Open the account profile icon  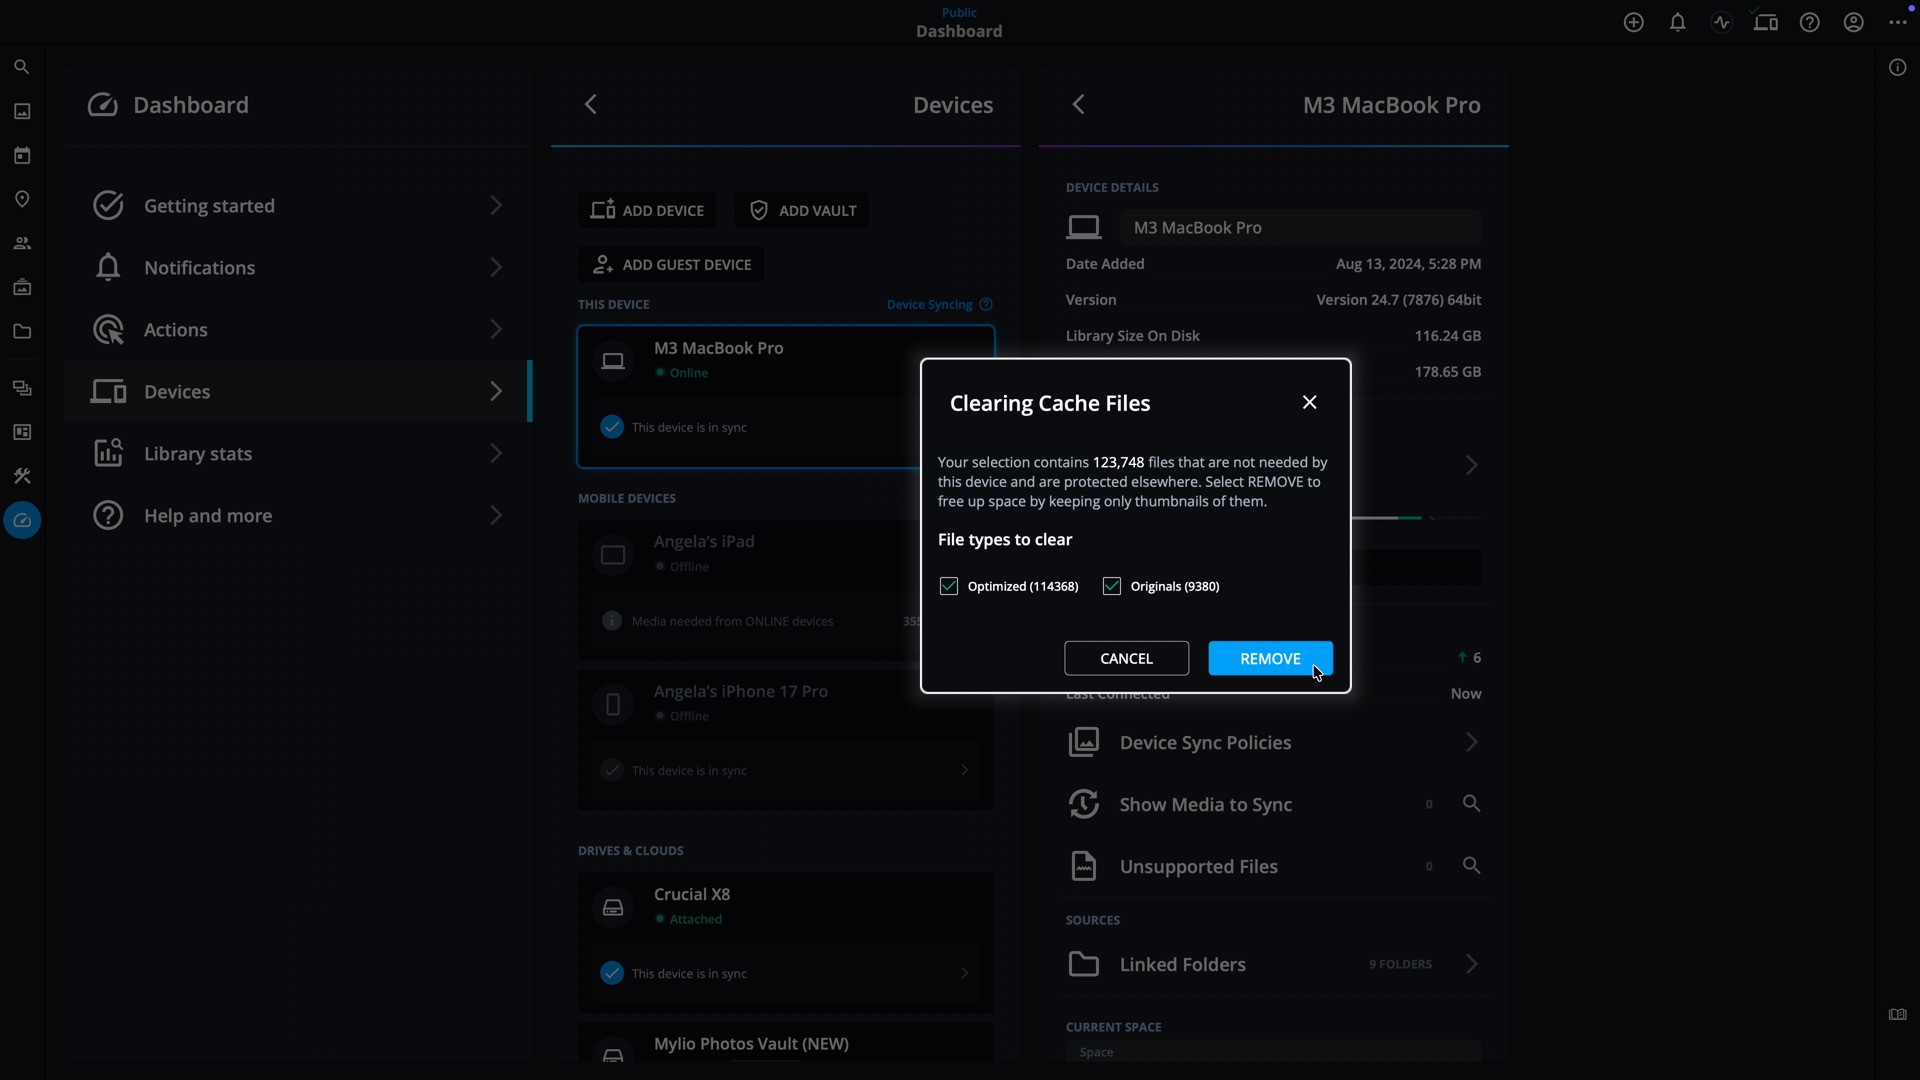[x=1854, y=22]
